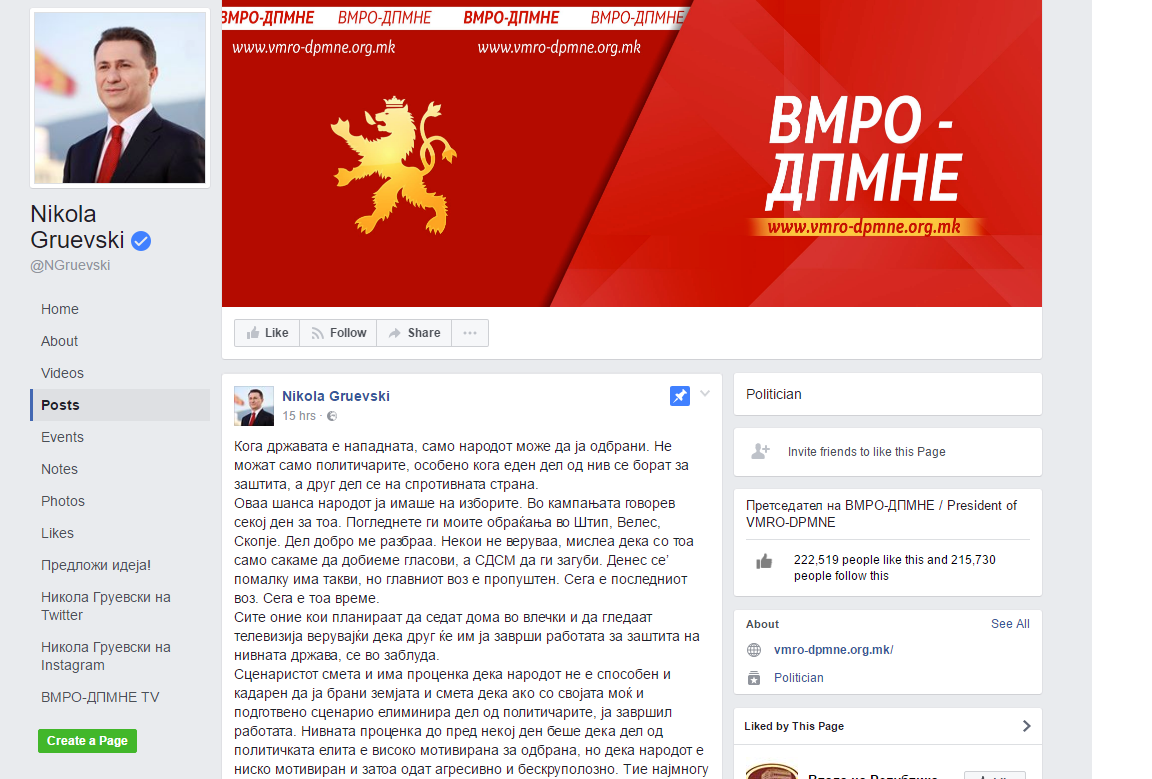Expand the Liked by This Page chevron
The width and height of the screenshot is (1152, 779).
(1026, 726)
